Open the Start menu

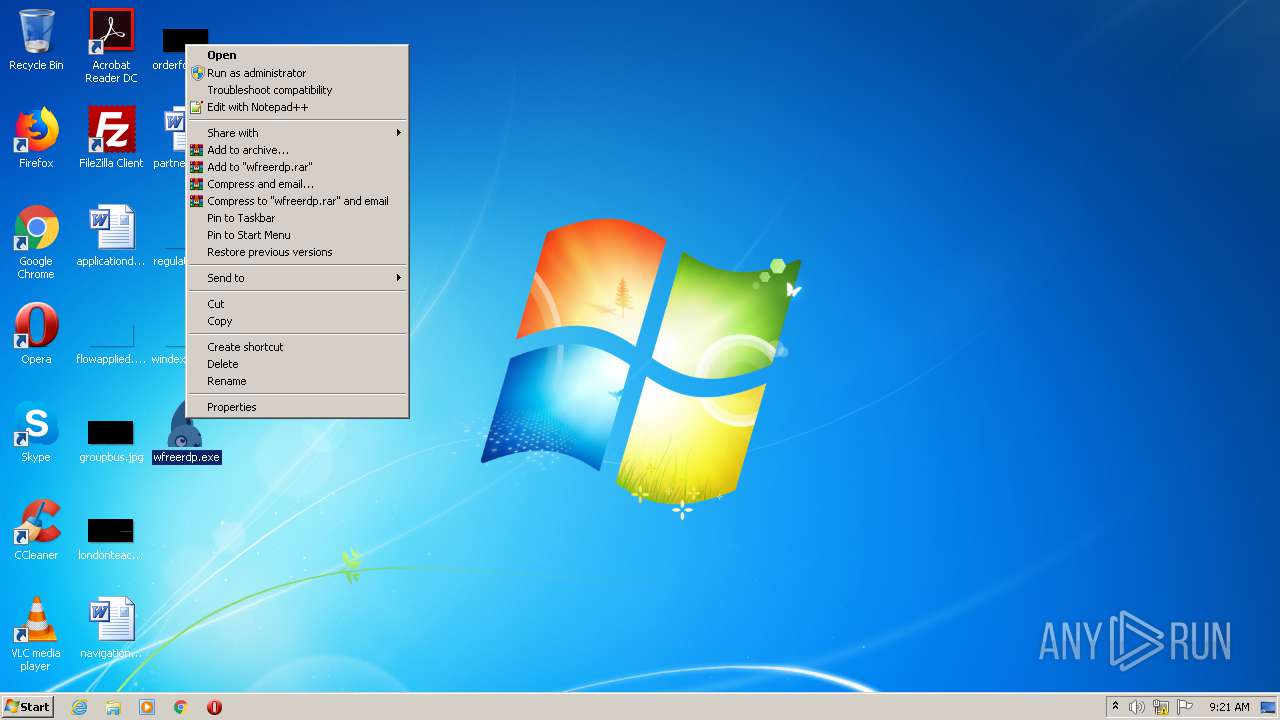[x=28, y=707]
